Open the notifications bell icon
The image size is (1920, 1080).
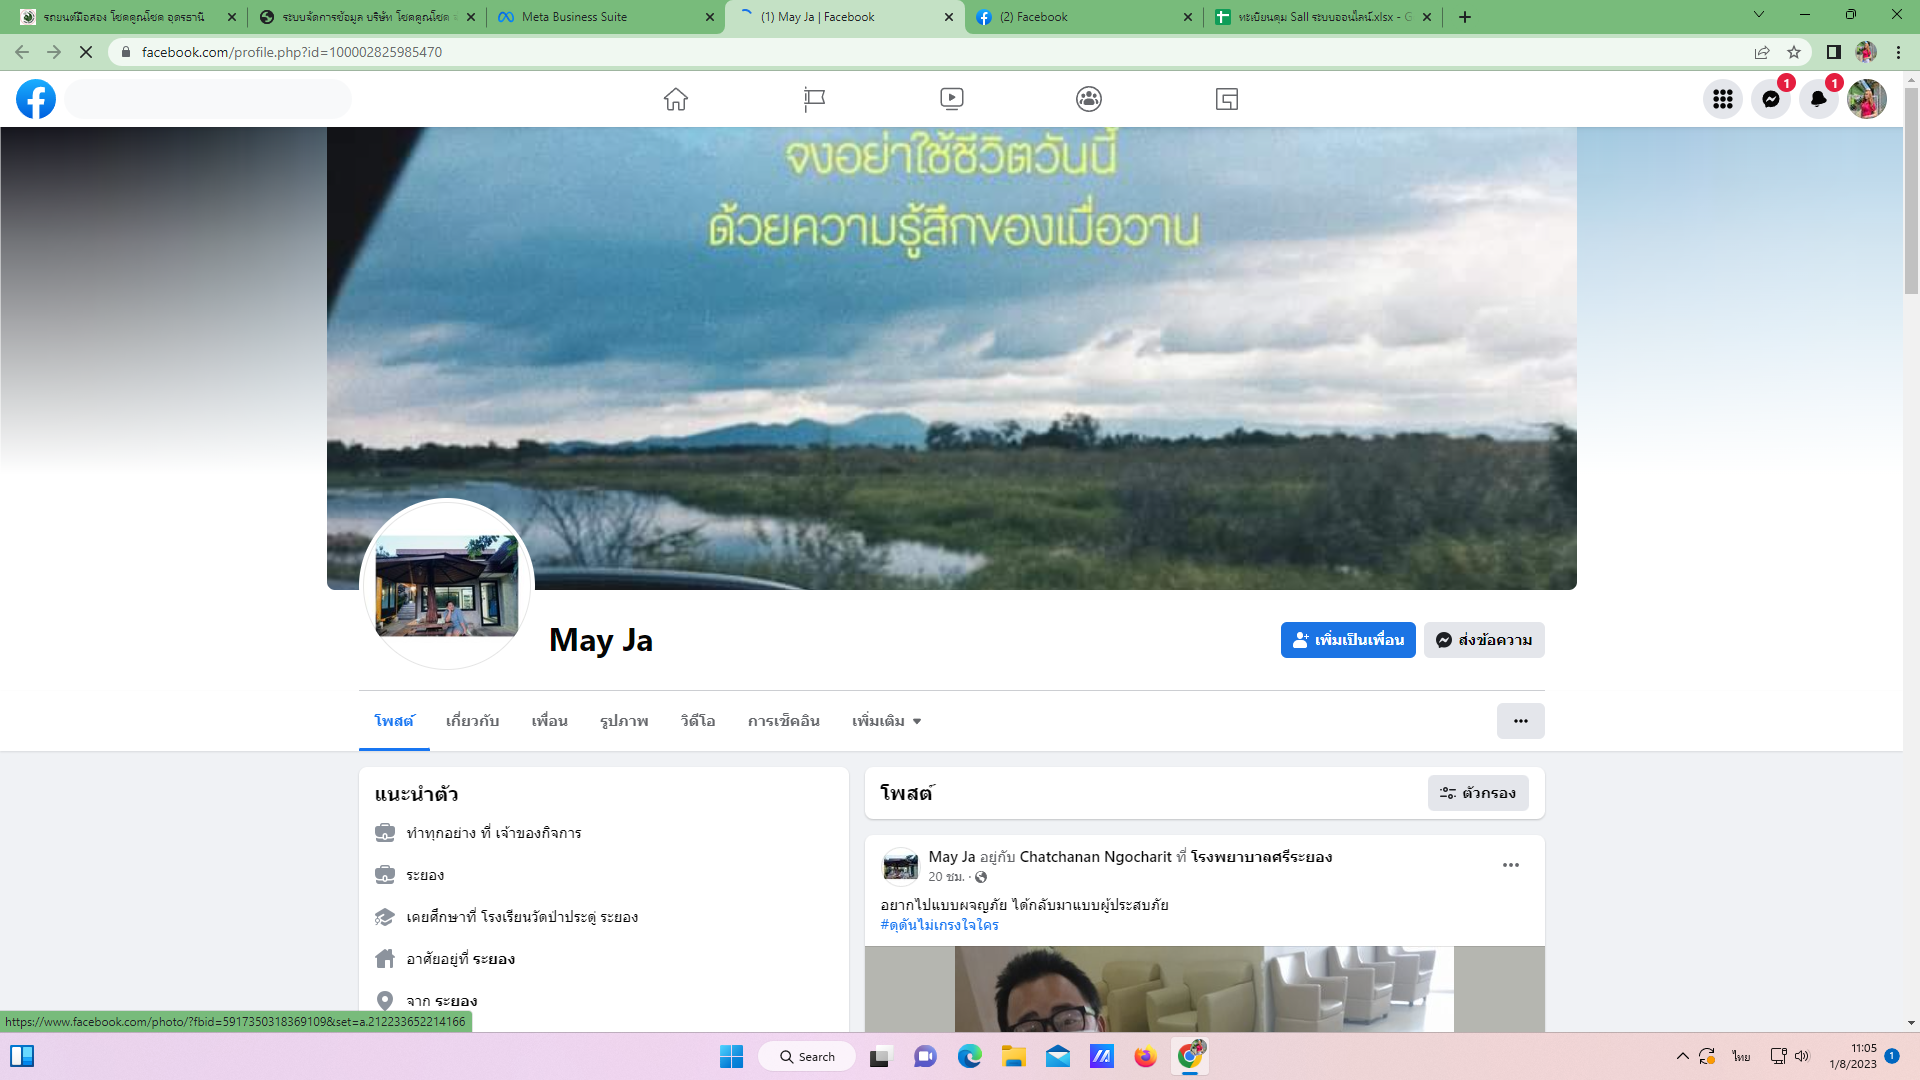(x=1819, y=99)
